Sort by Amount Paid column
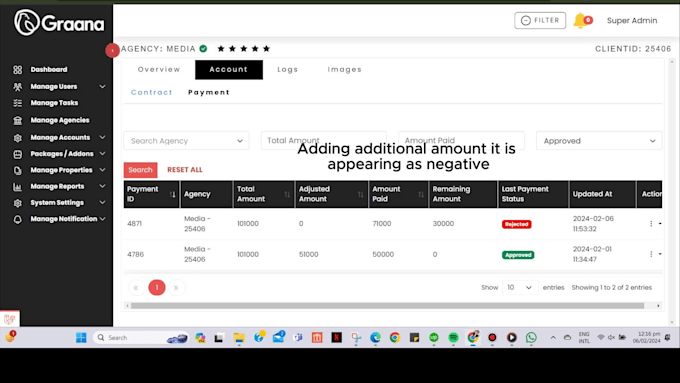Viewport: 680px width, 383px height. click(421, 194)
